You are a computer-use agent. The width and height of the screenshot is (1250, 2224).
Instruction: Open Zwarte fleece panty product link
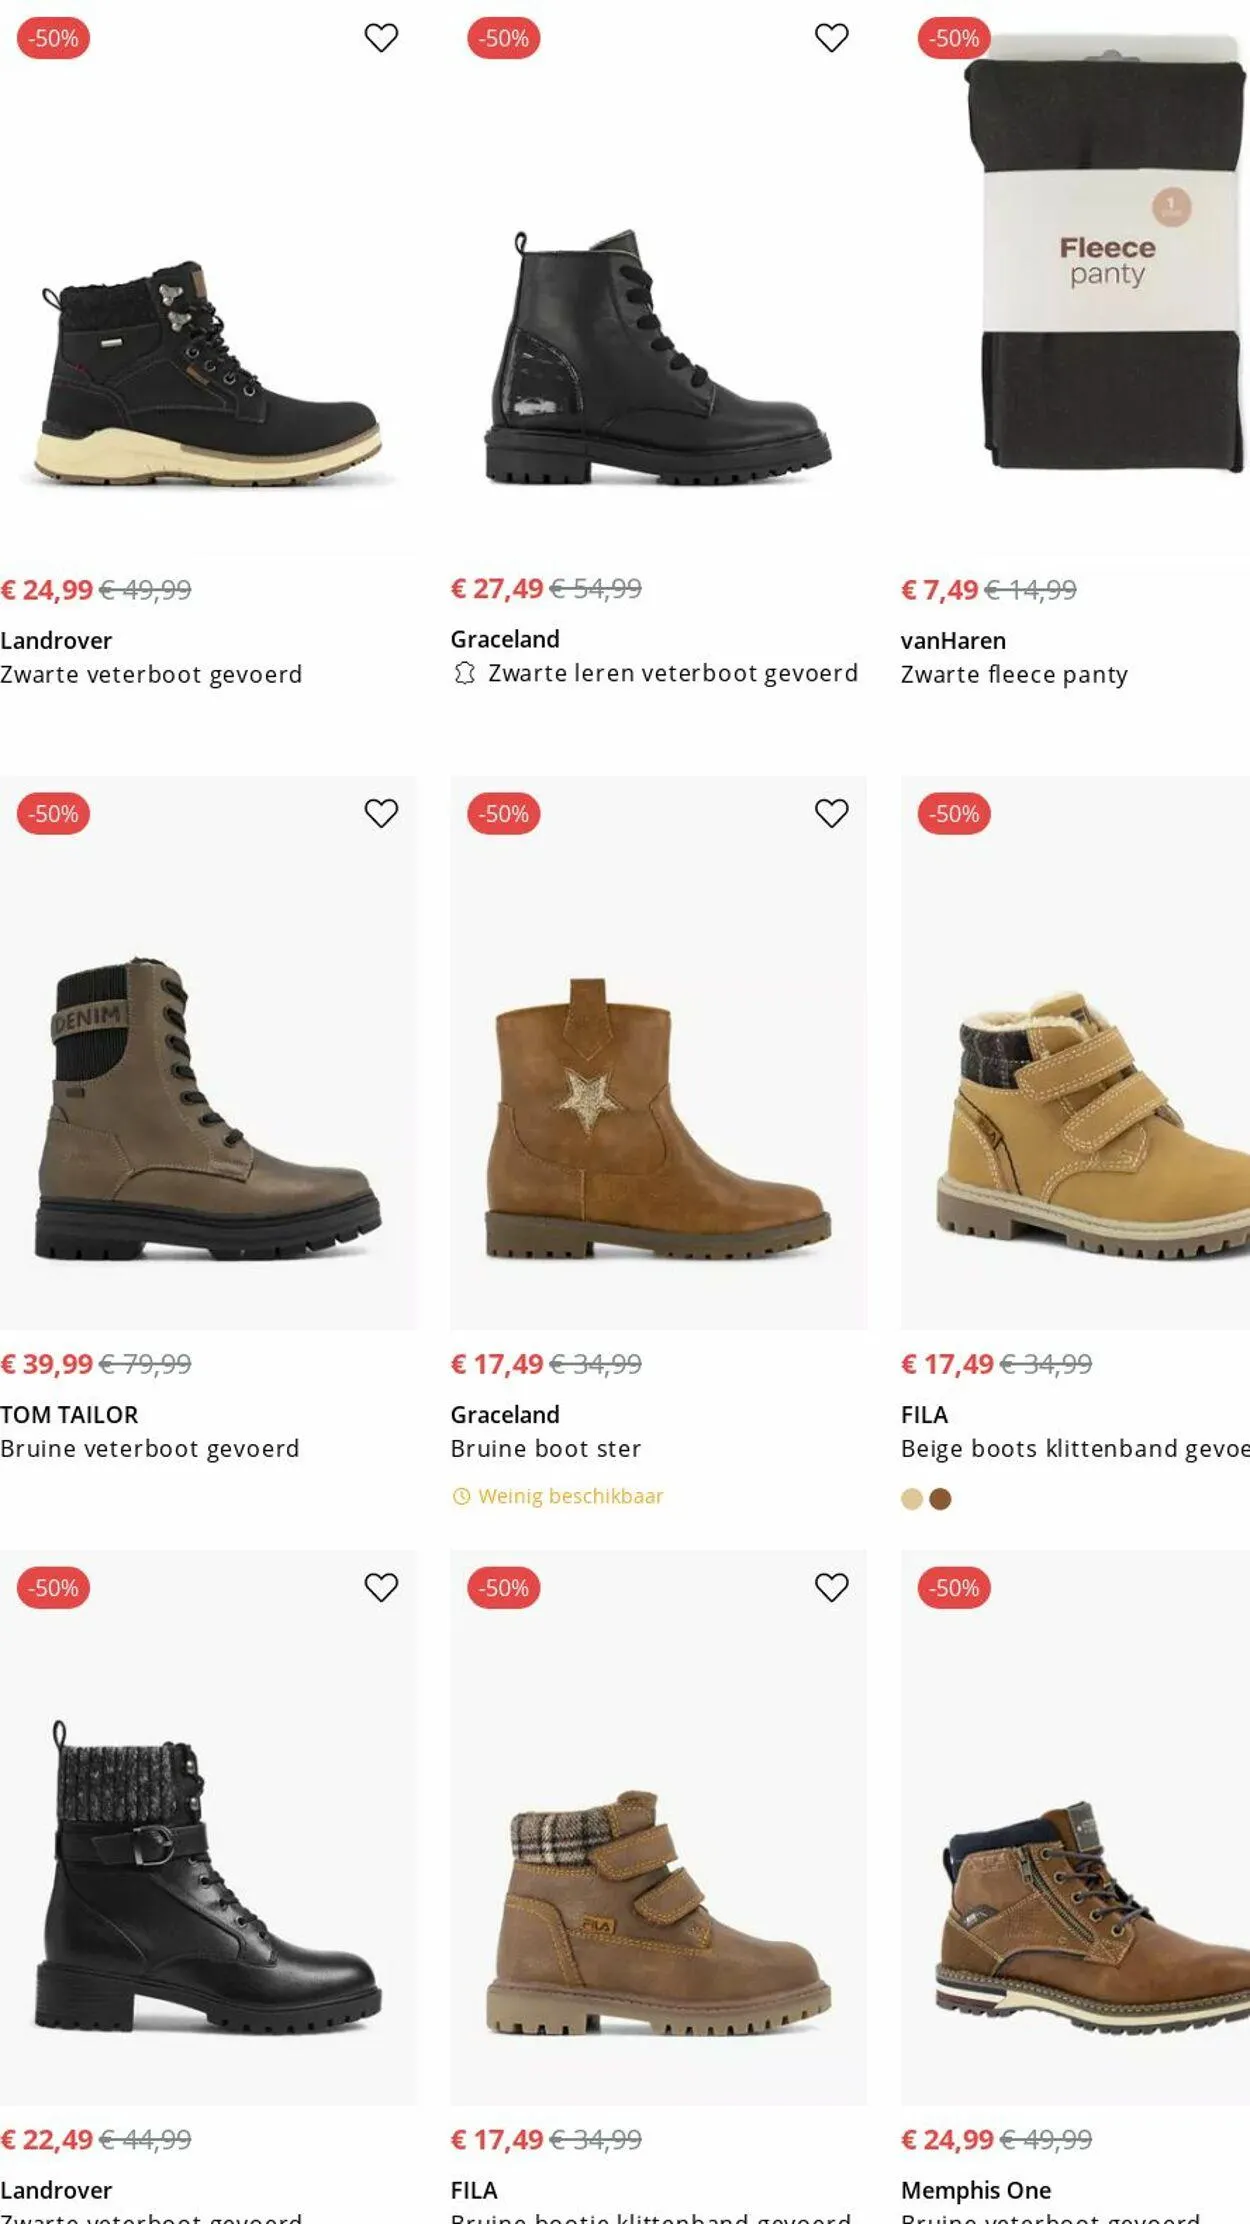(1014, 675)
